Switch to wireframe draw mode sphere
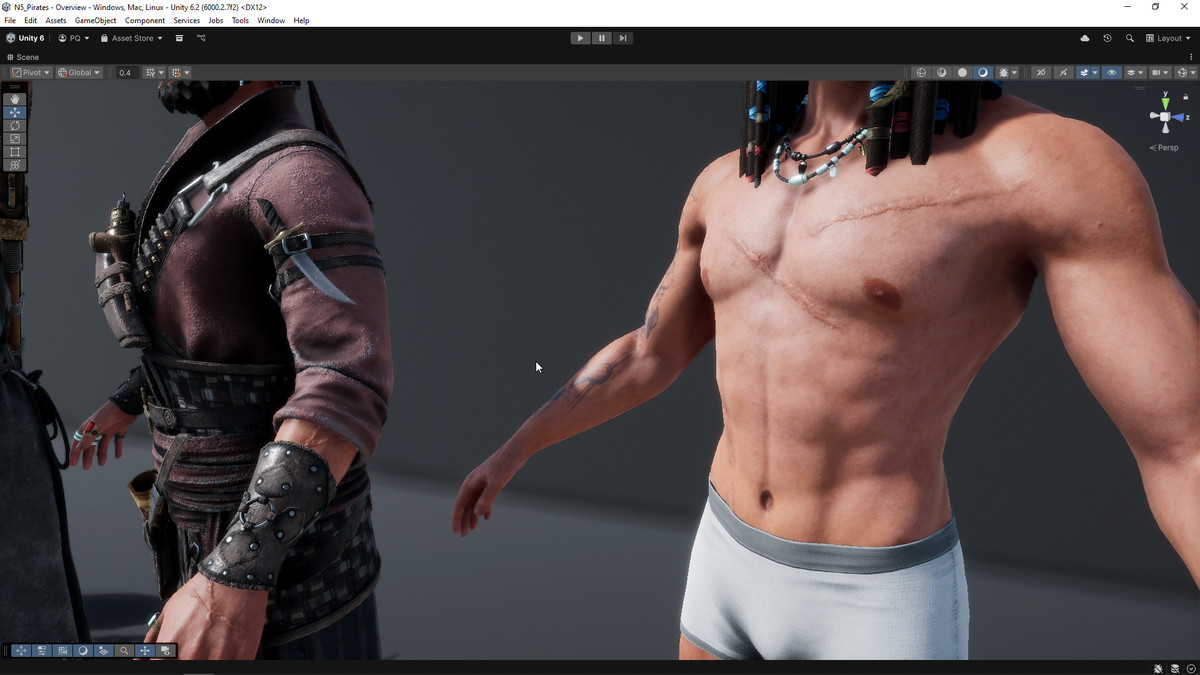The image size is (1200, 675). (x=921, y=73)
